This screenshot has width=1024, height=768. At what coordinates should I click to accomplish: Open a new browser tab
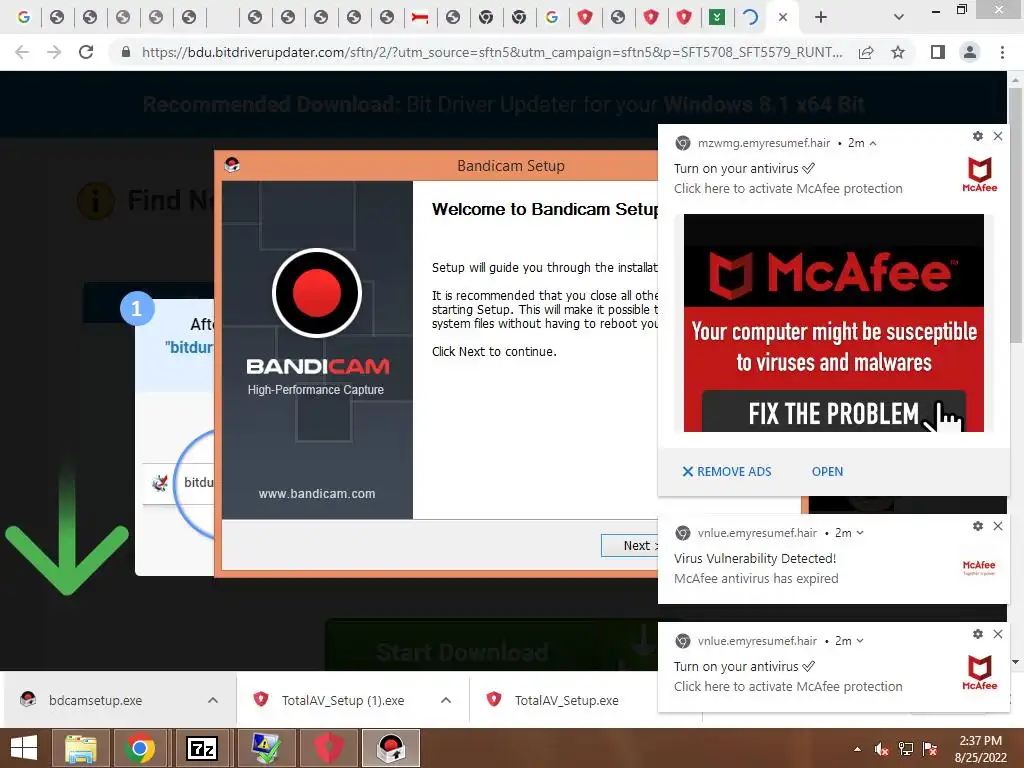pyautogui.click(x=821, y=18)
